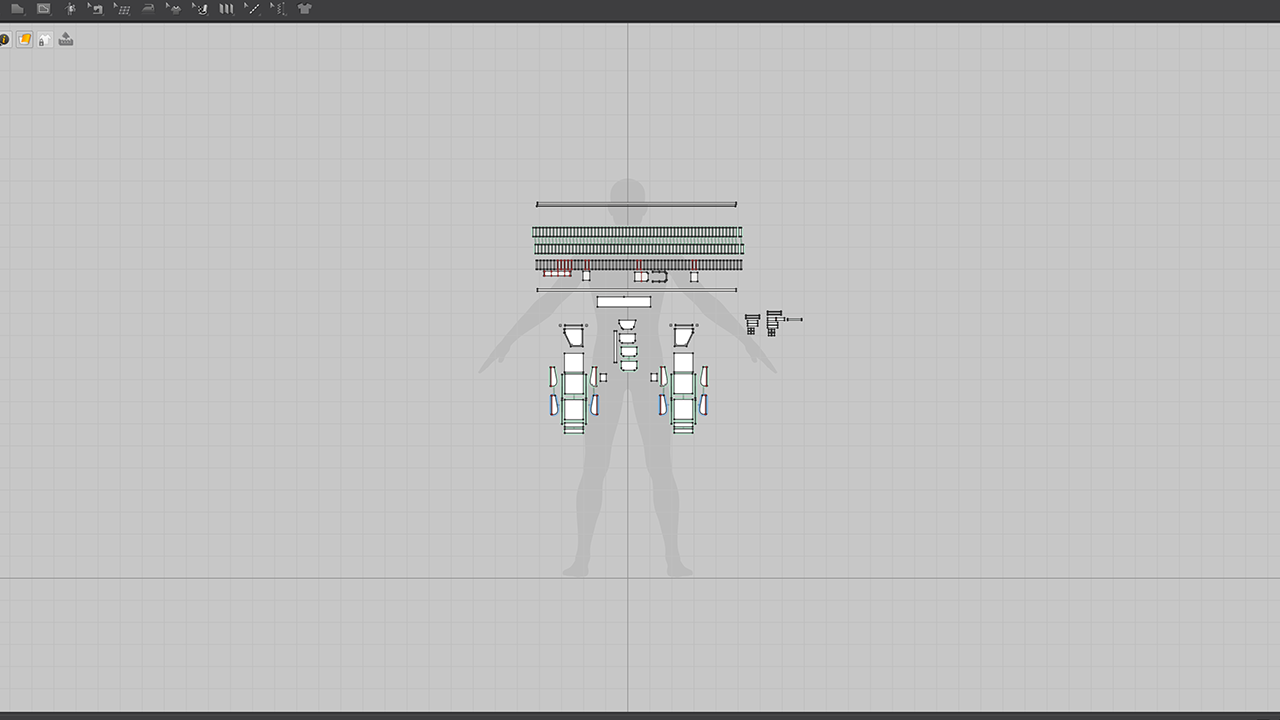The height and width of the screenshot is (720, 1280).
Task: Select the thin long strip pattern at top
Action: pos(636,204)
